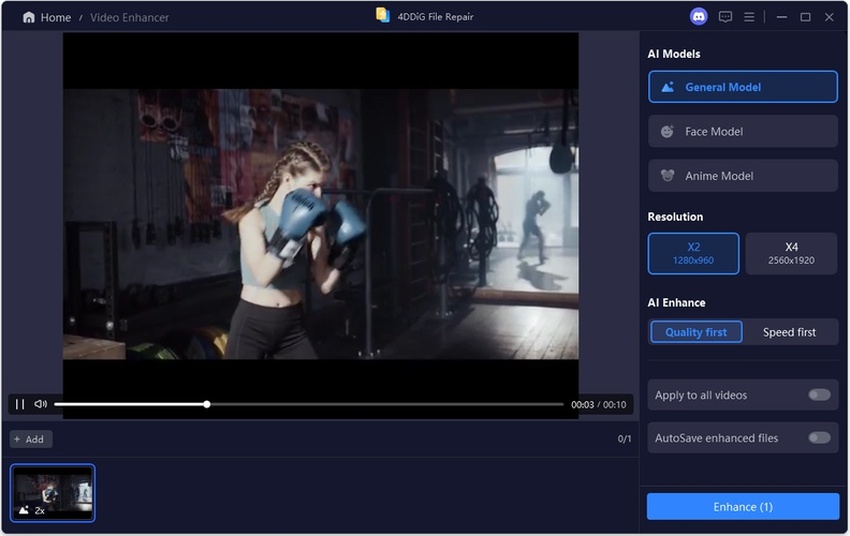
Task: Close the application window
Action: (829, 17)
